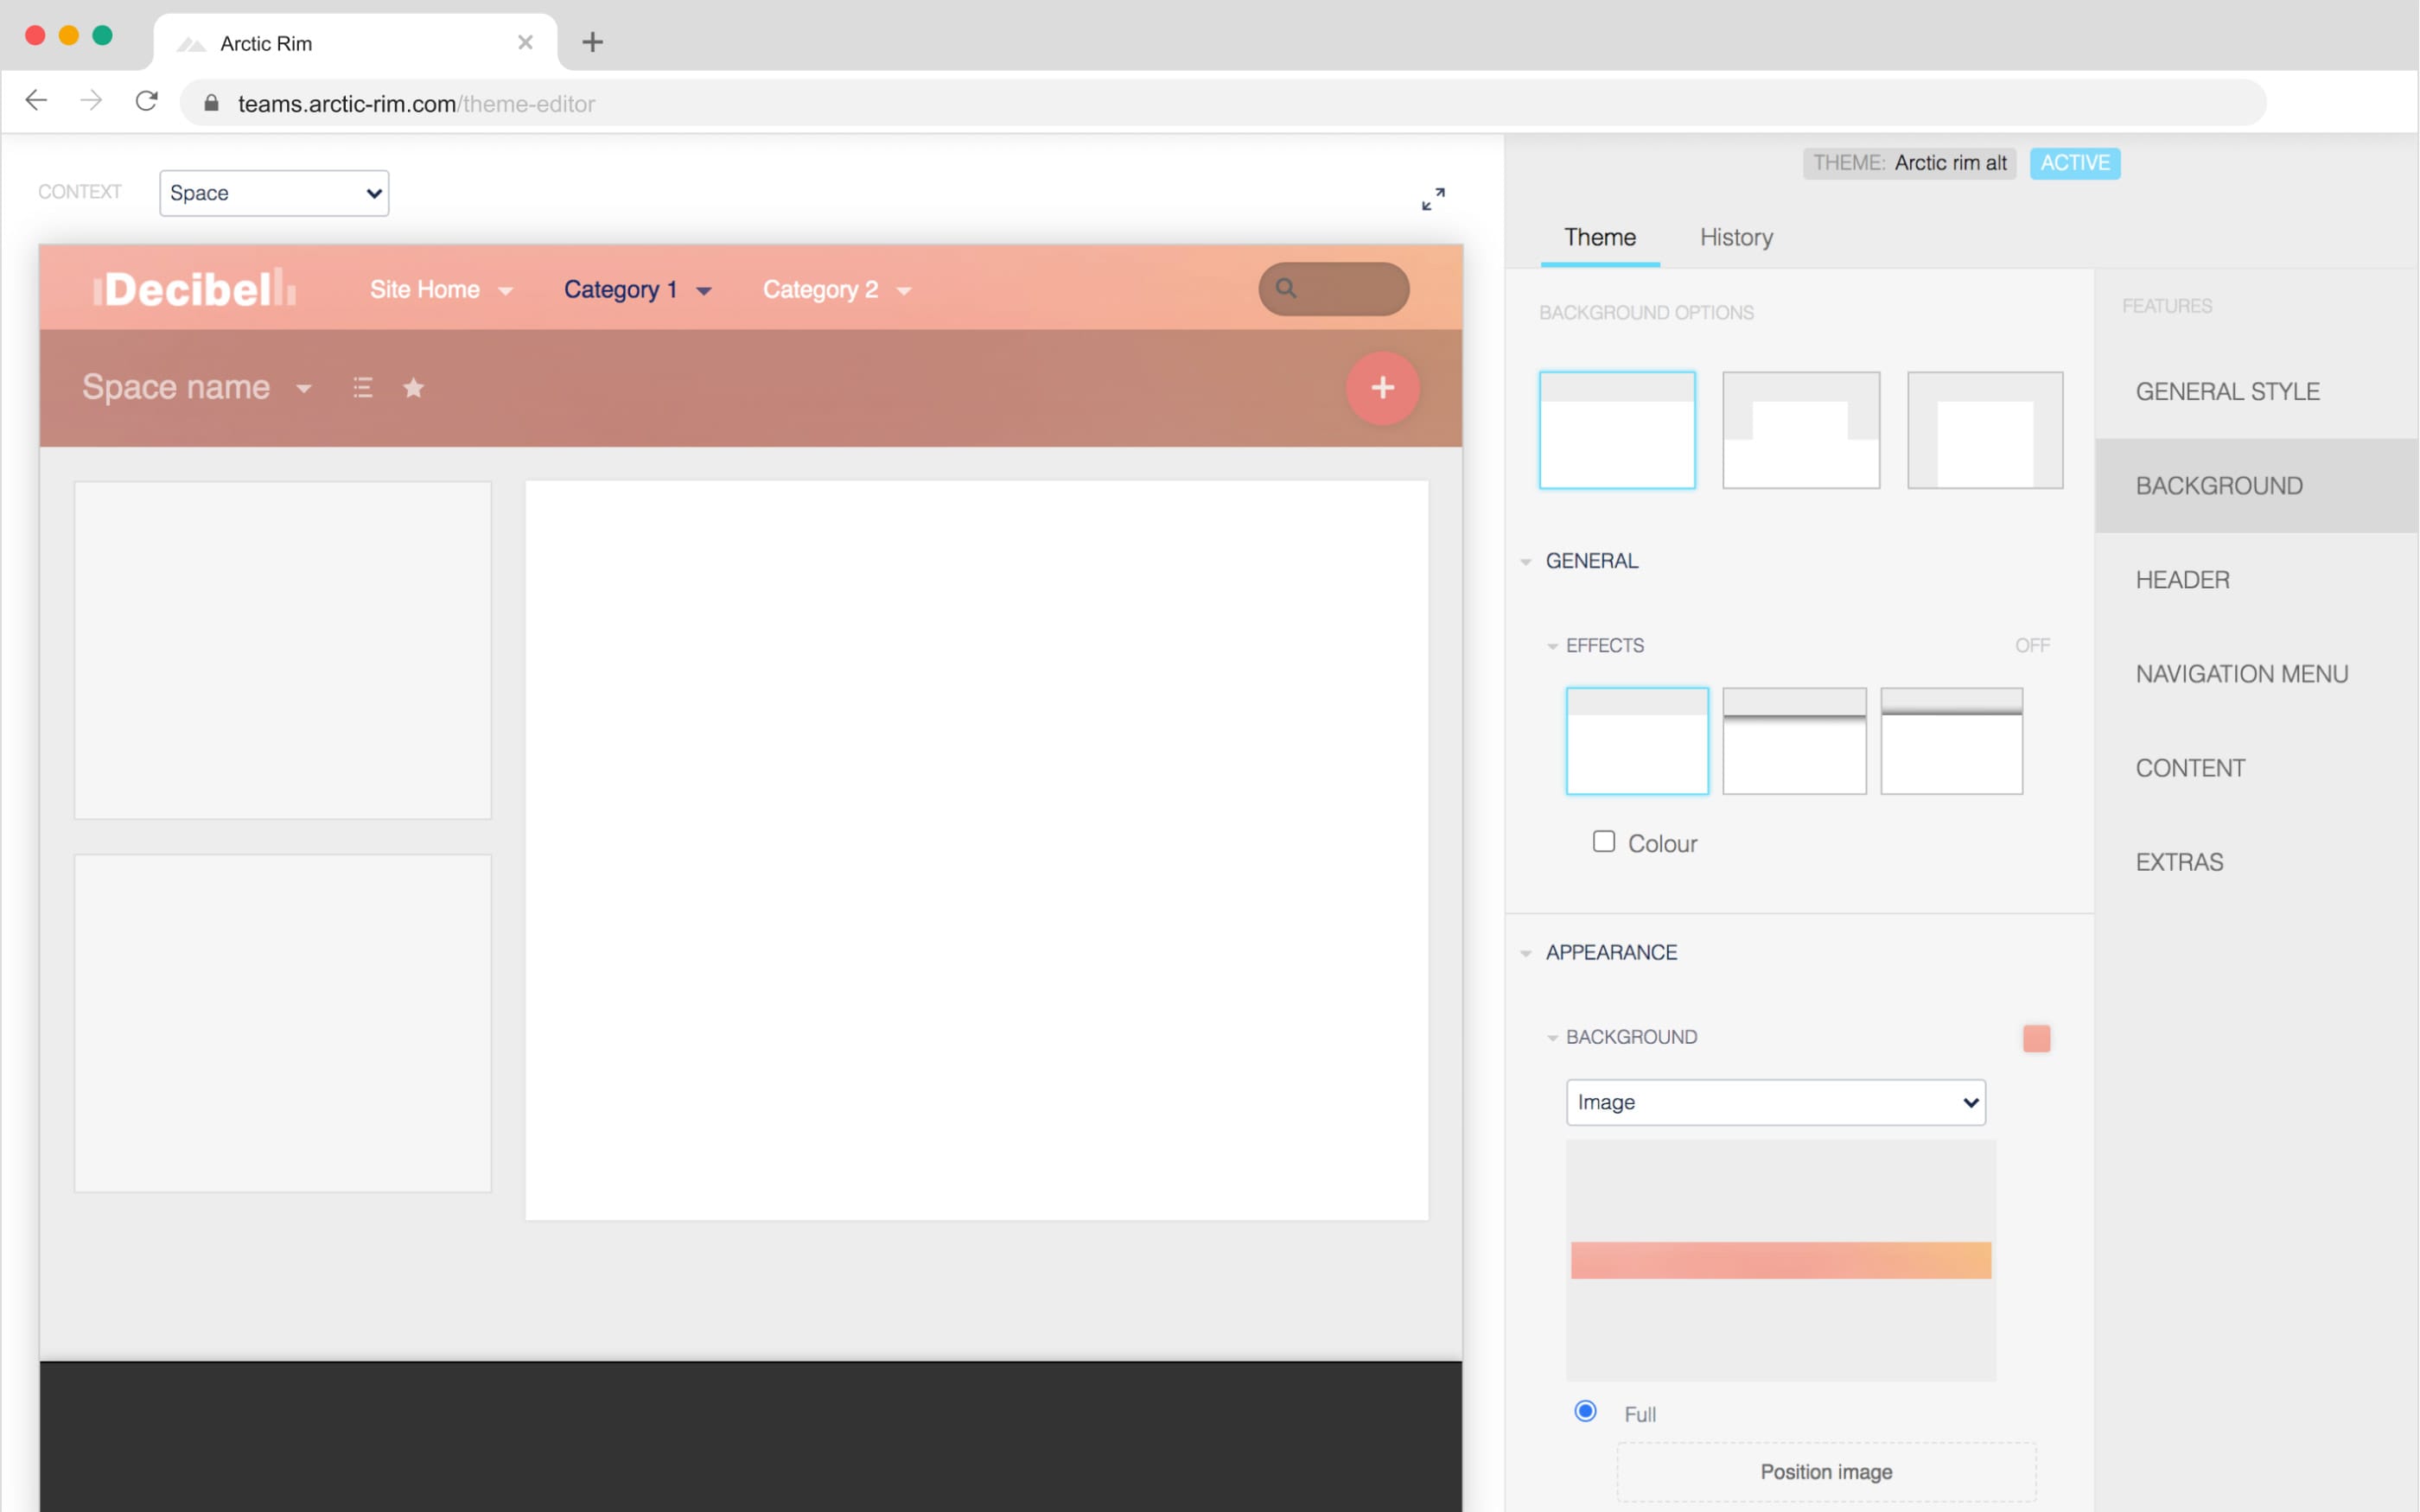This screenshot has width=2420, height=1512.
Task: Click the list icon next to Space name
Action: point(363,388)
